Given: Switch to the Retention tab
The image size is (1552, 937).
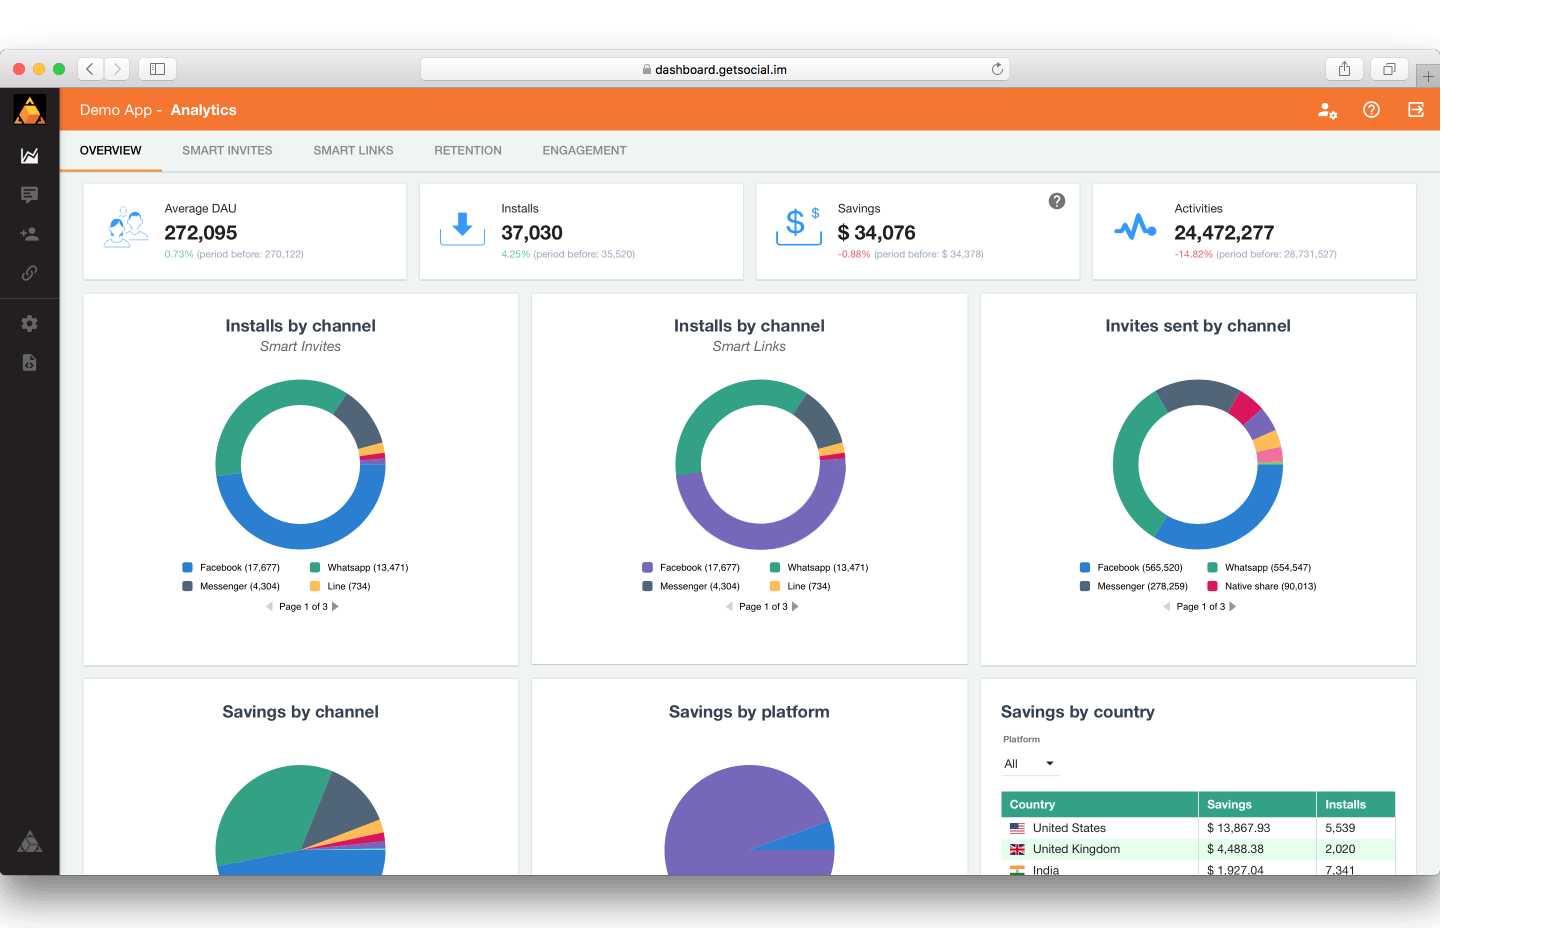Looking at the screenshot, I should [467, 151].
